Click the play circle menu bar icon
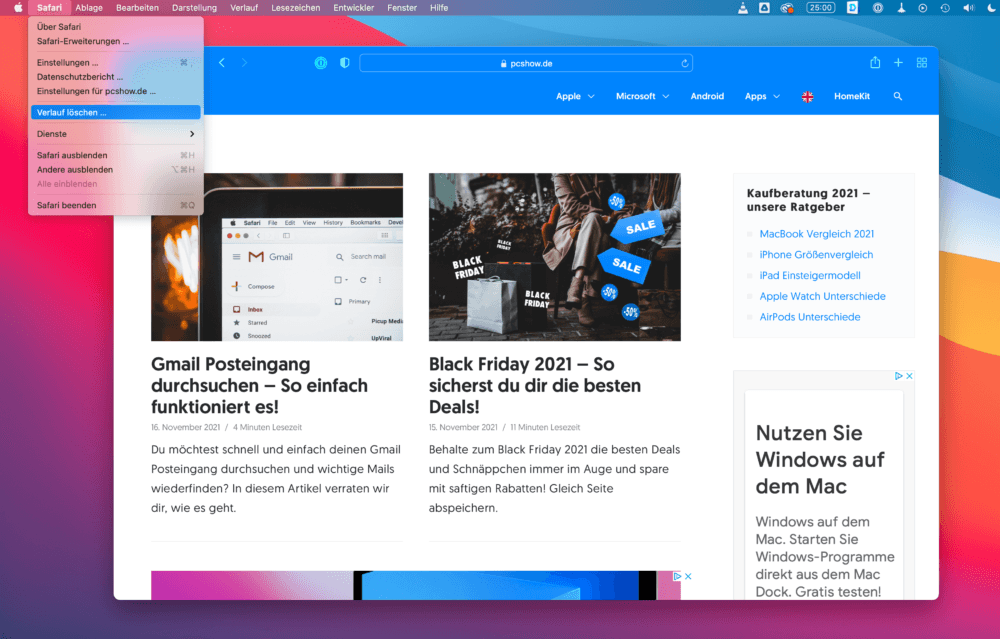Screen dimensions: 1000x639 point(923,8)
